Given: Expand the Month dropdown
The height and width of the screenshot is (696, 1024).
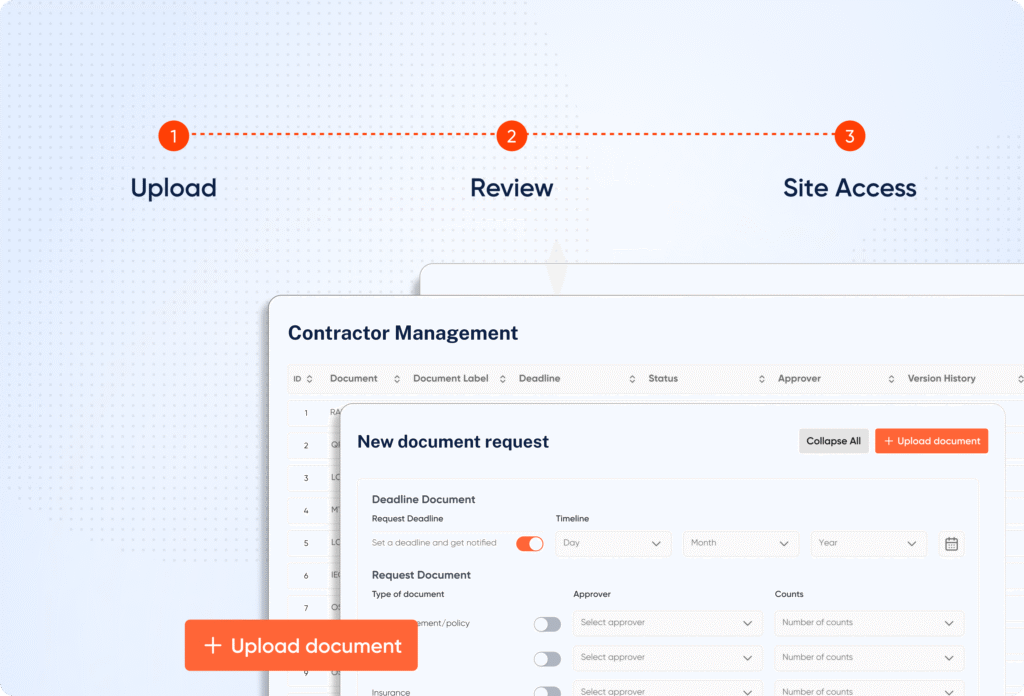Looking at the screenshot, I should click(741, 543).
